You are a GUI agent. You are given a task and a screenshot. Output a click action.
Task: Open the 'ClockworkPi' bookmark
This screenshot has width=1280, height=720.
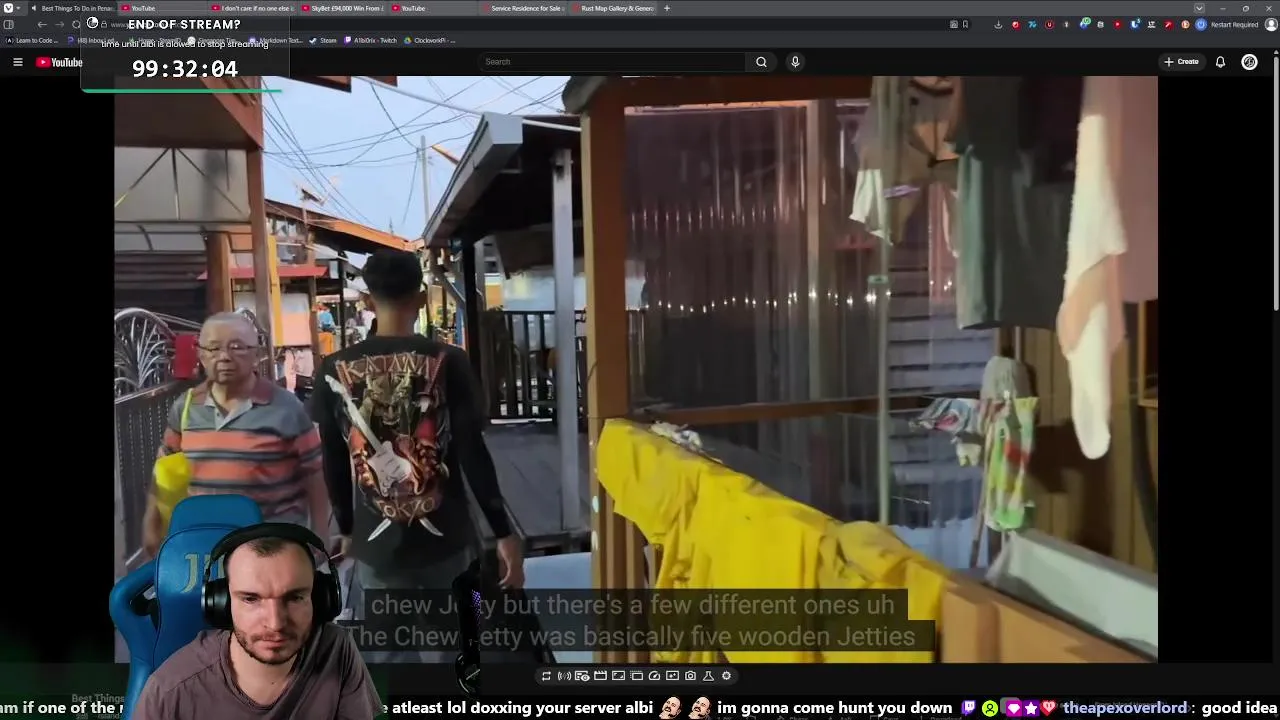click(x=429, y=41)
